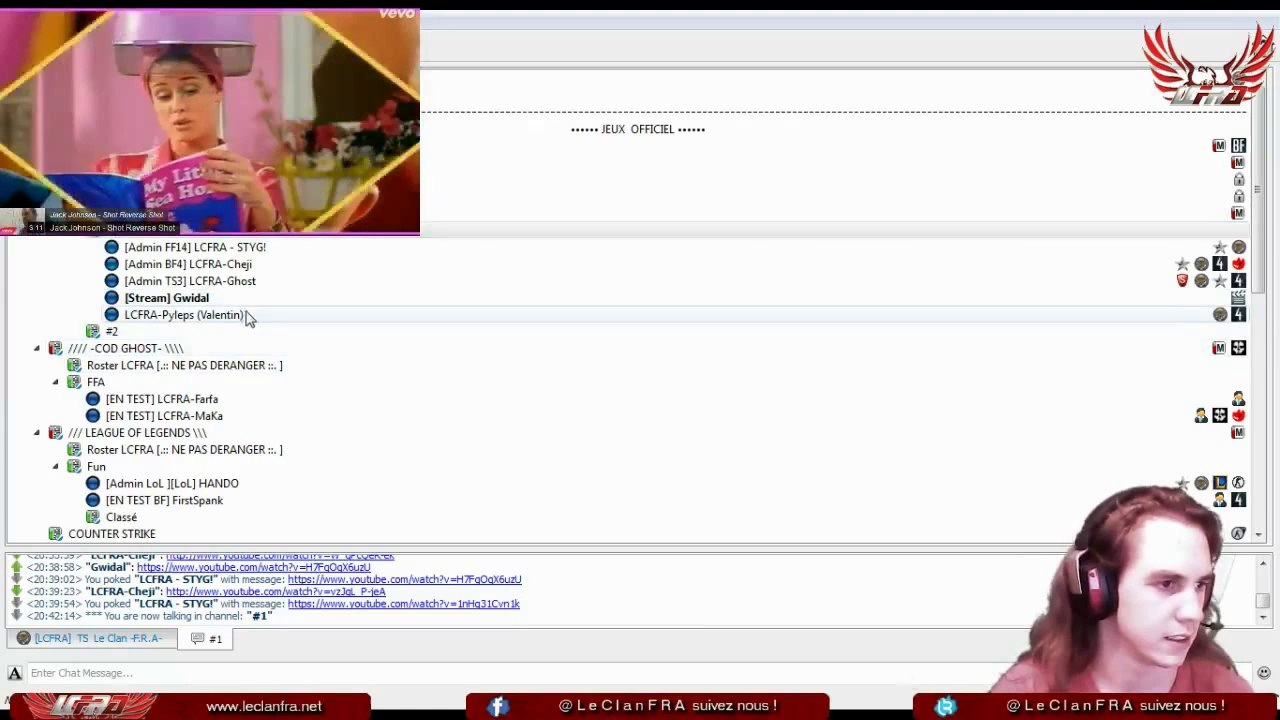1280x720 pixels.
Task: Click the www.leclanfra.net banner text
Action: pyautogui.click(x=264, y=706)
